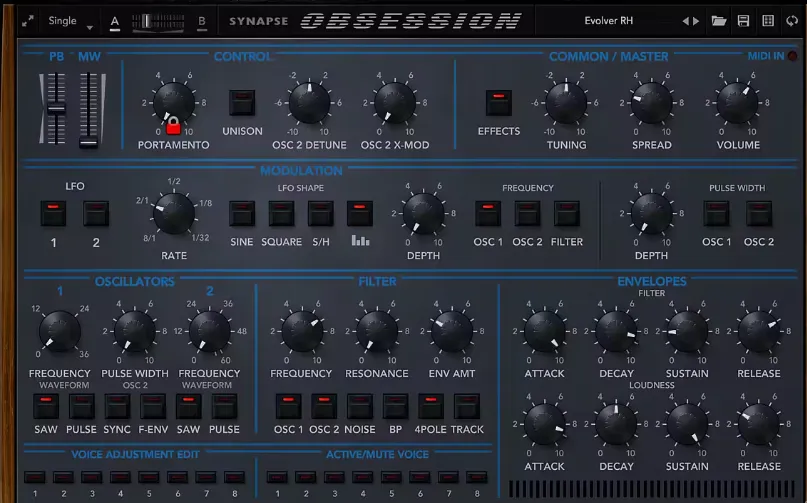Go to next preset with right arrow
The image size is (807, 503).
(x=696, y=21)
